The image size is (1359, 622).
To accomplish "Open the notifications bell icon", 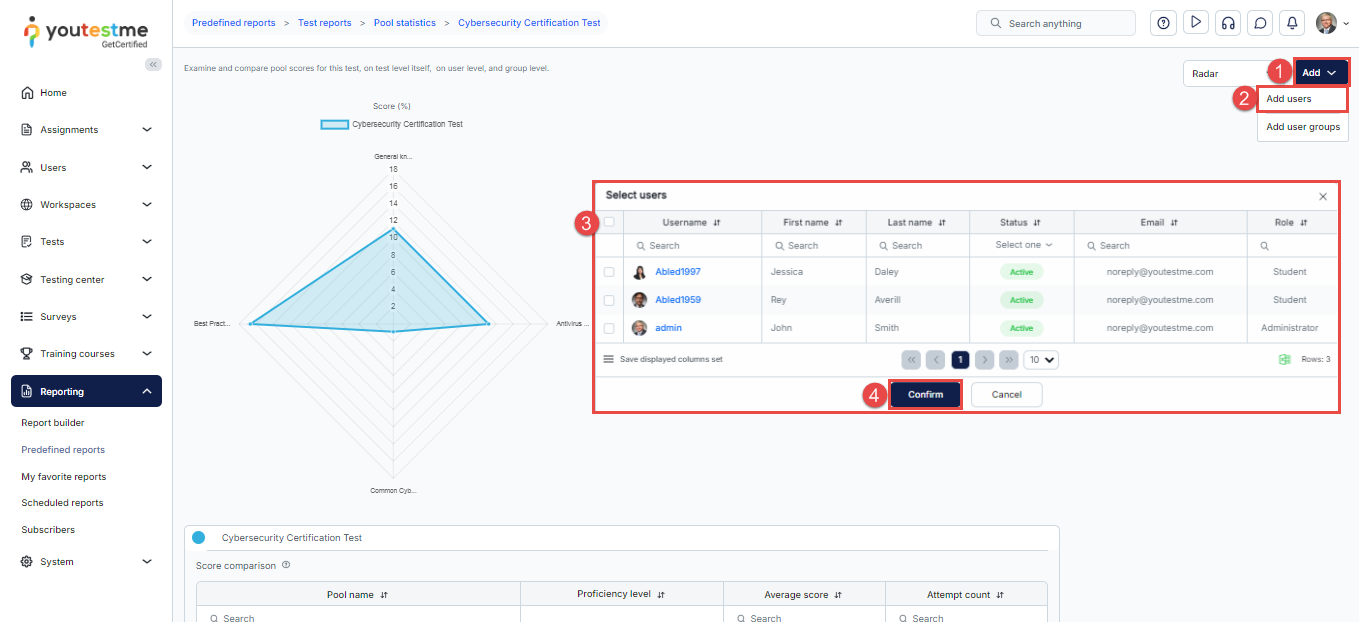I will pyautogui.click(x=1293, y=23).
